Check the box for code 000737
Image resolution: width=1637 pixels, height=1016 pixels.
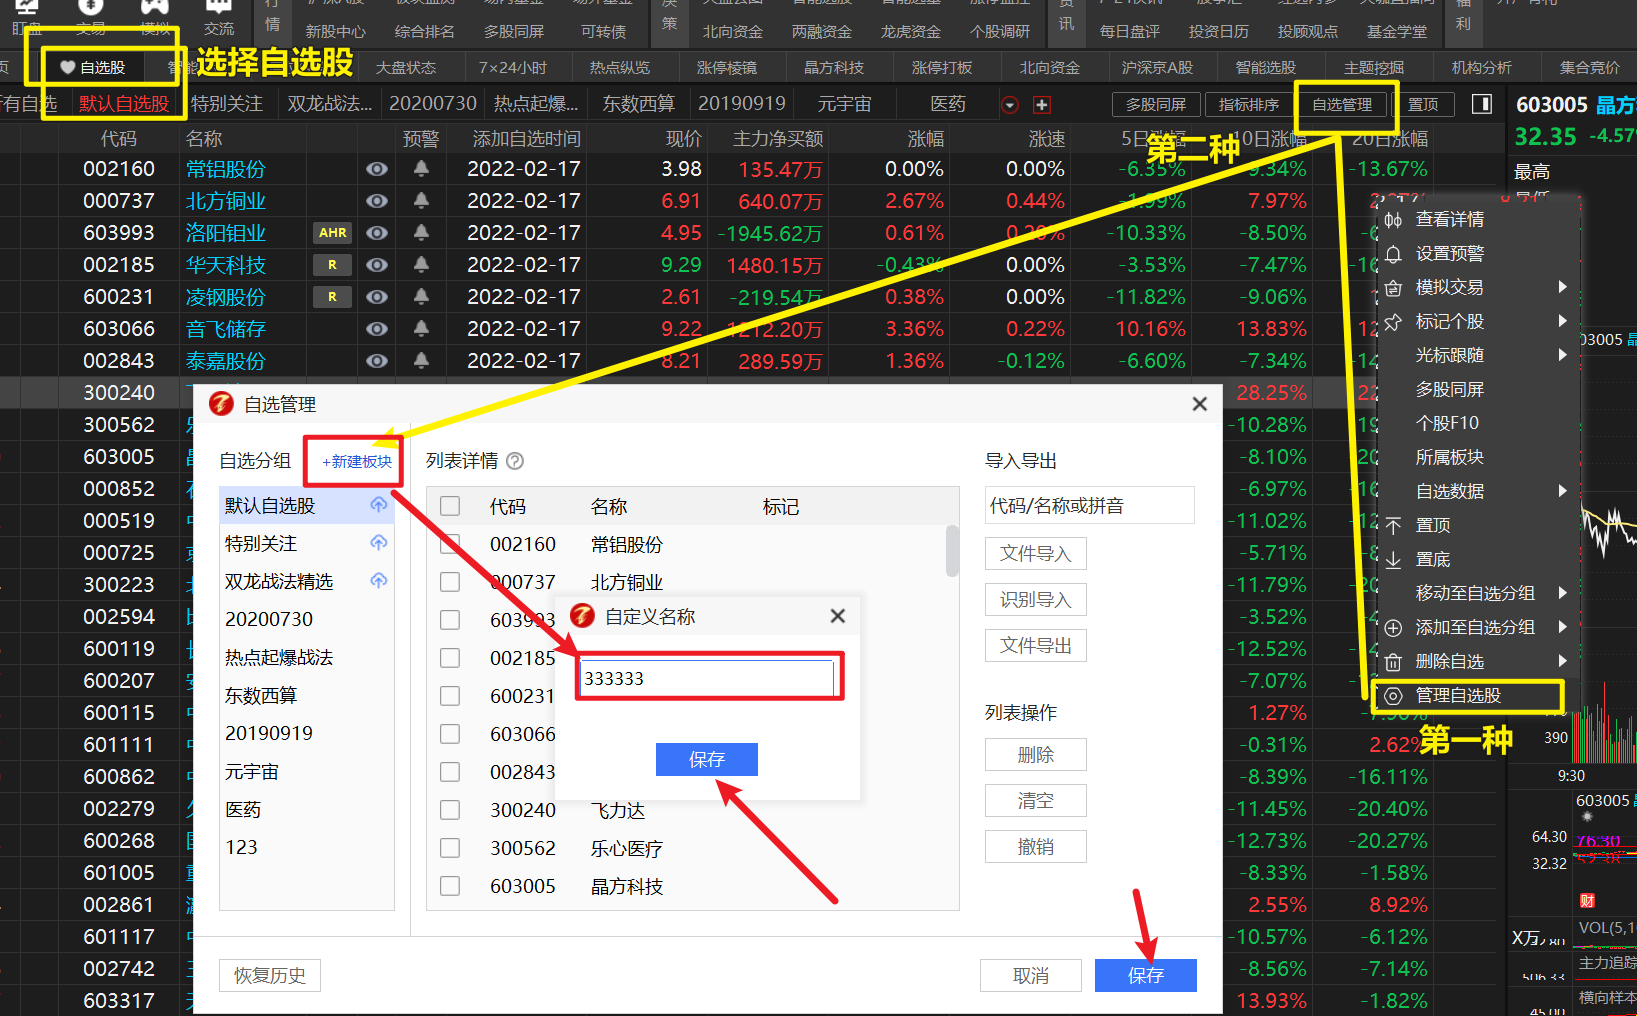pyautogui.click(x=450, y=582)
